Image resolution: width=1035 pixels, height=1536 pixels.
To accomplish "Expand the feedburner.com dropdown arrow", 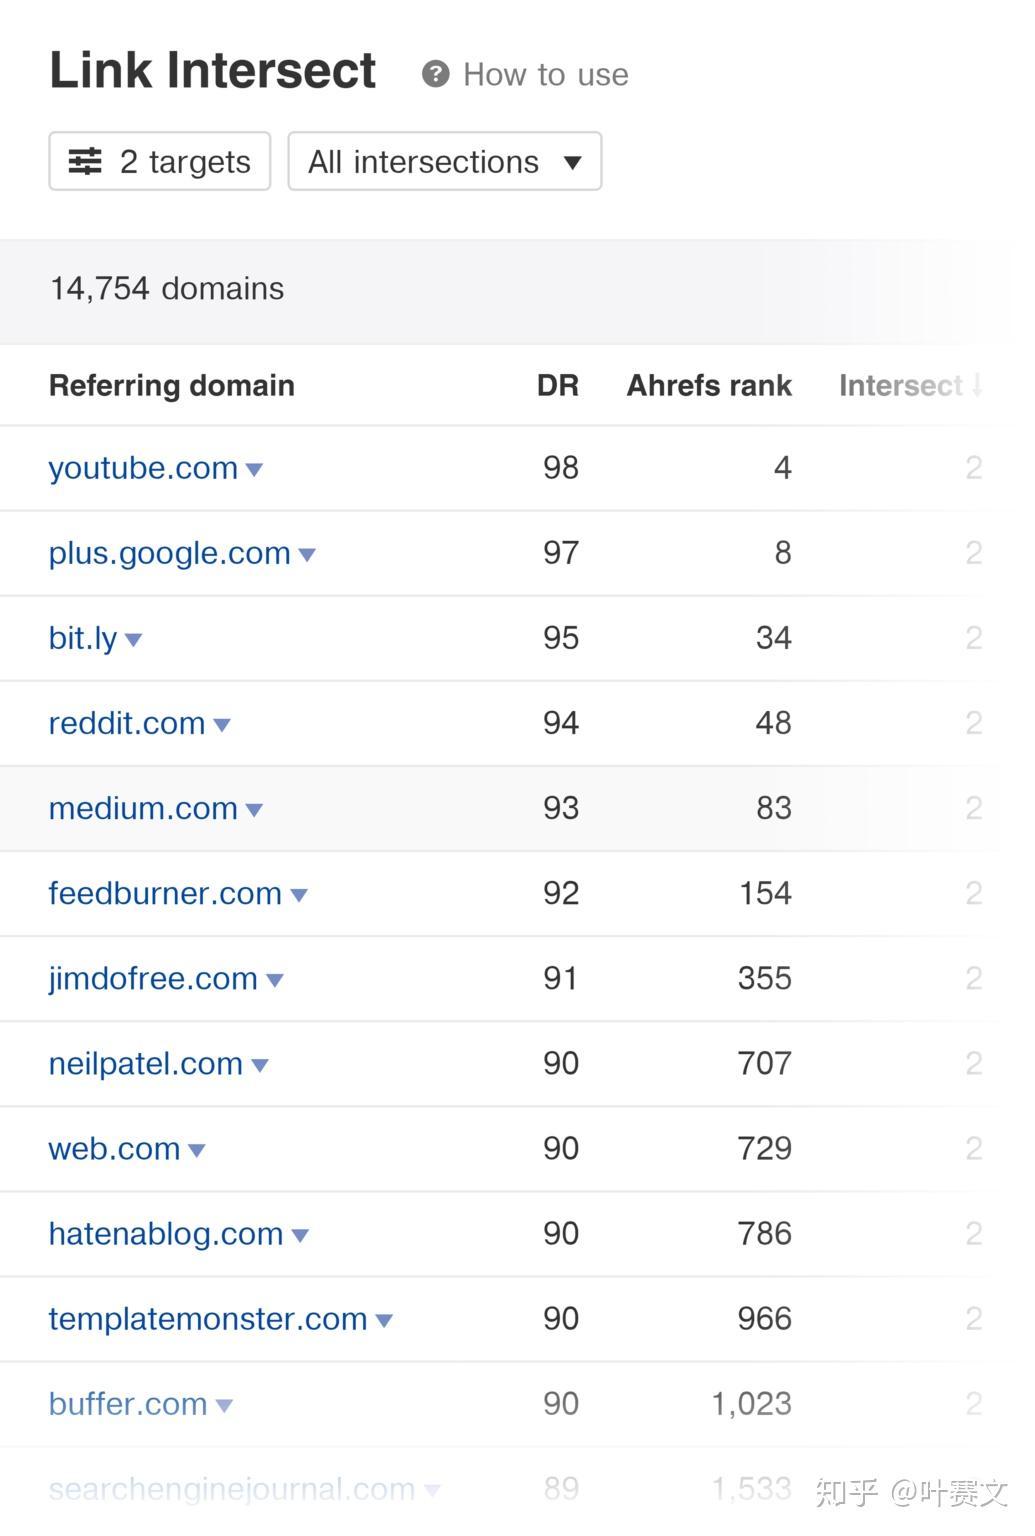I will point(298,894).
